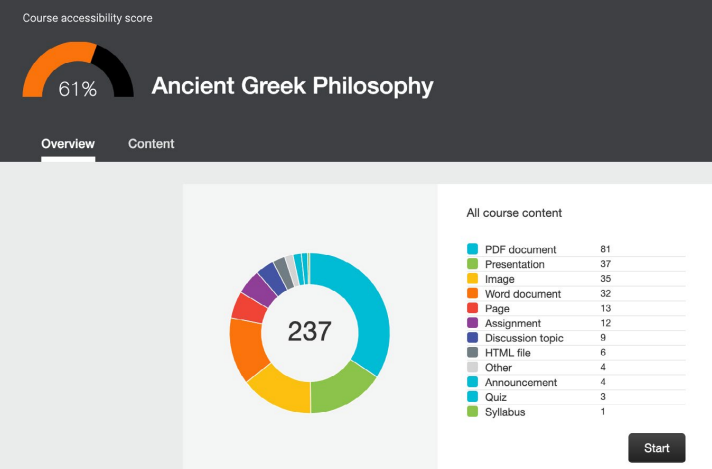
Task: Select the Overview tab
Action: tap(68, 144)
